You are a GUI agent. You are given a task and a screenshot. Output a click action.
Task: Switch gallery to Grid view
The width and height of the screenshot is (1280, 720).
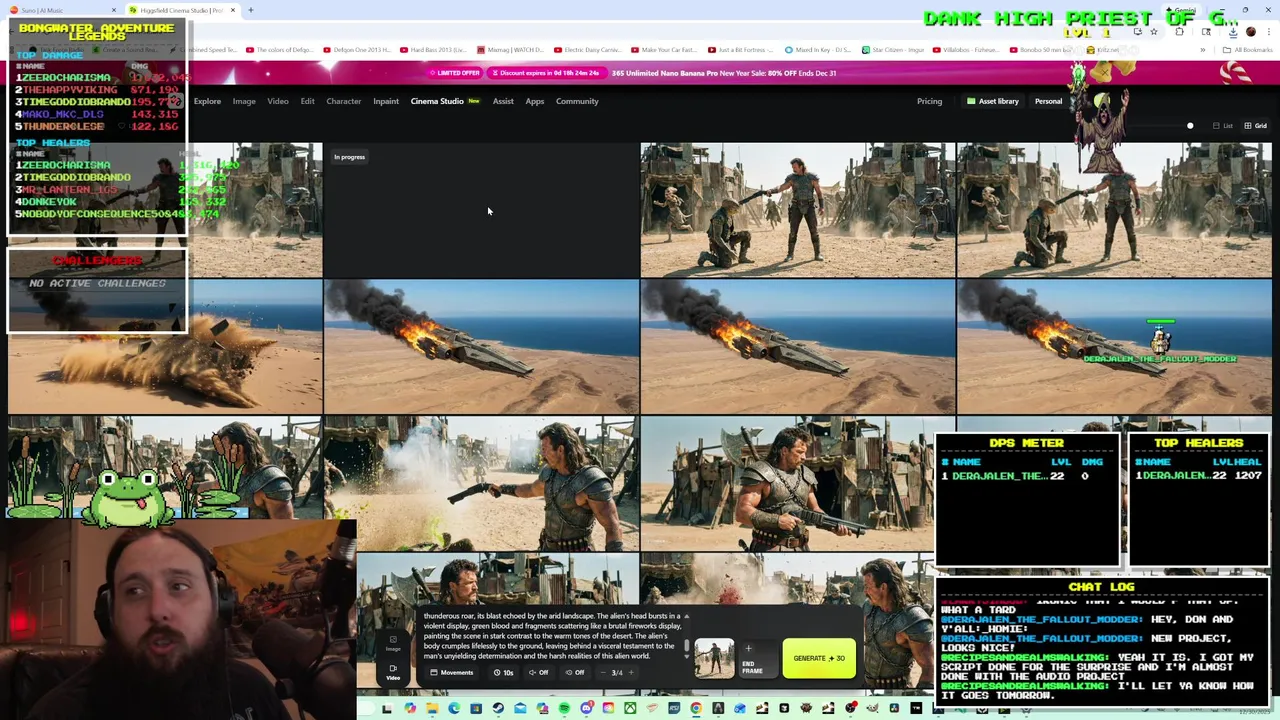coord(1255,126)
